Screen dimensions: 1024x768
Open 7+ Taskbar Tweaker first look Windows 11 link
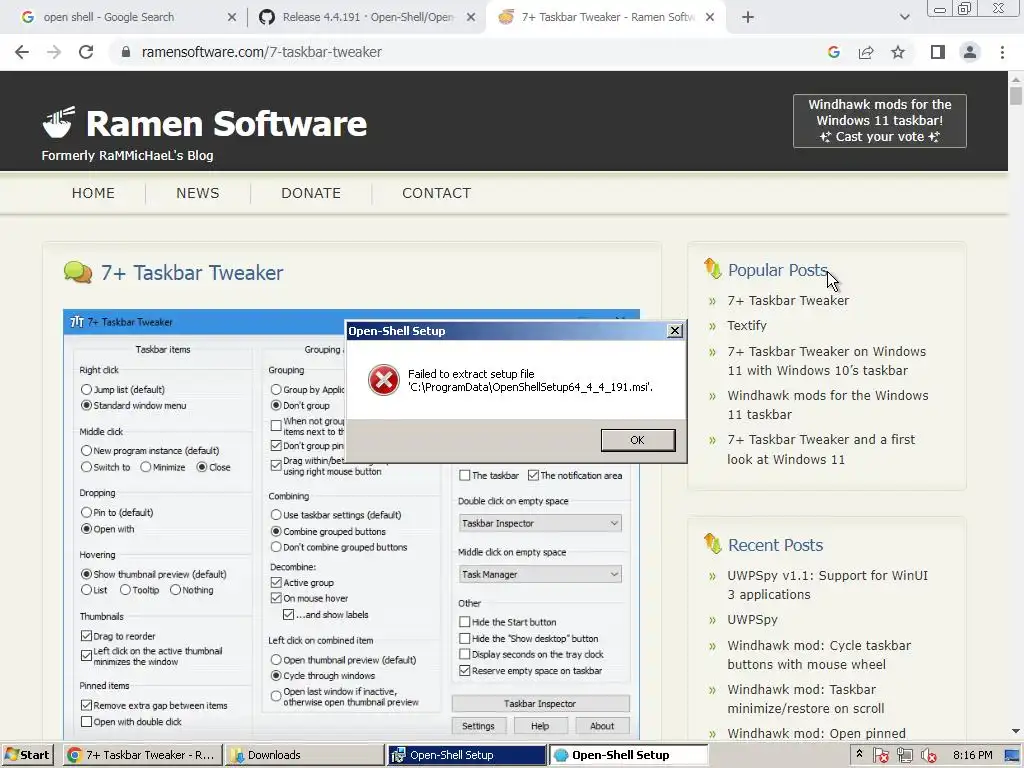tap(822, 449)
